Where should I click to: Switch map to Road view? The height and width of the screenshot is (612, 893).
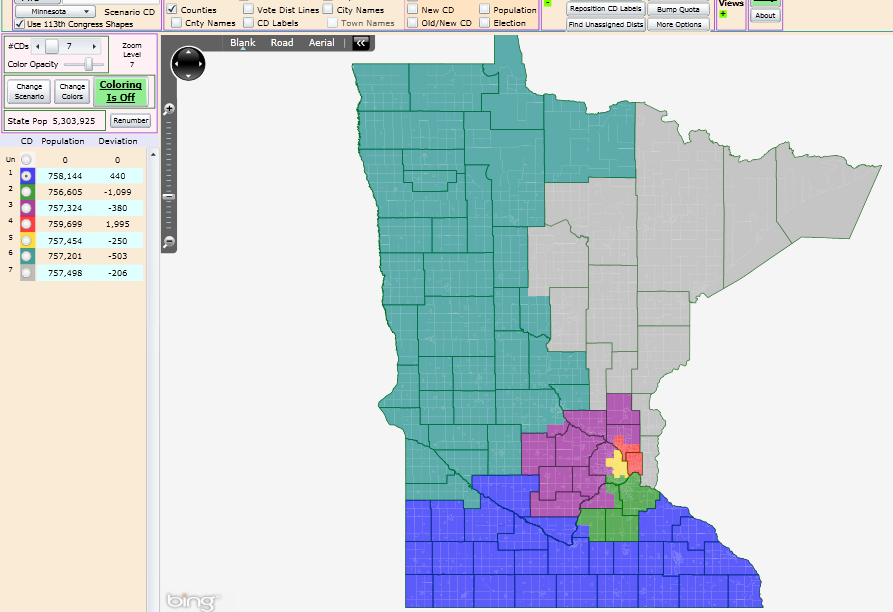click(282, 43)
